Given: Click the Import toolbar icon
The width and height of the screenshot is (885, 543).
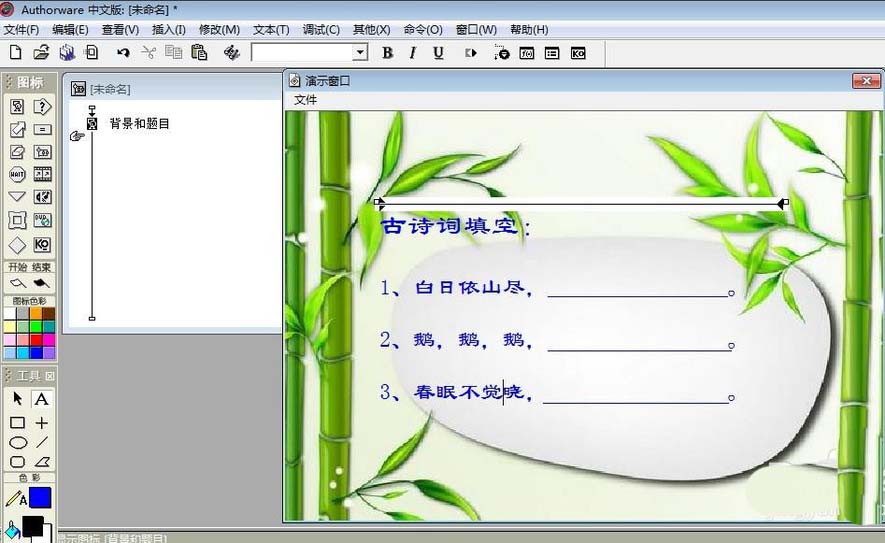Looking at the screenshot, I should tap(91, 52).
